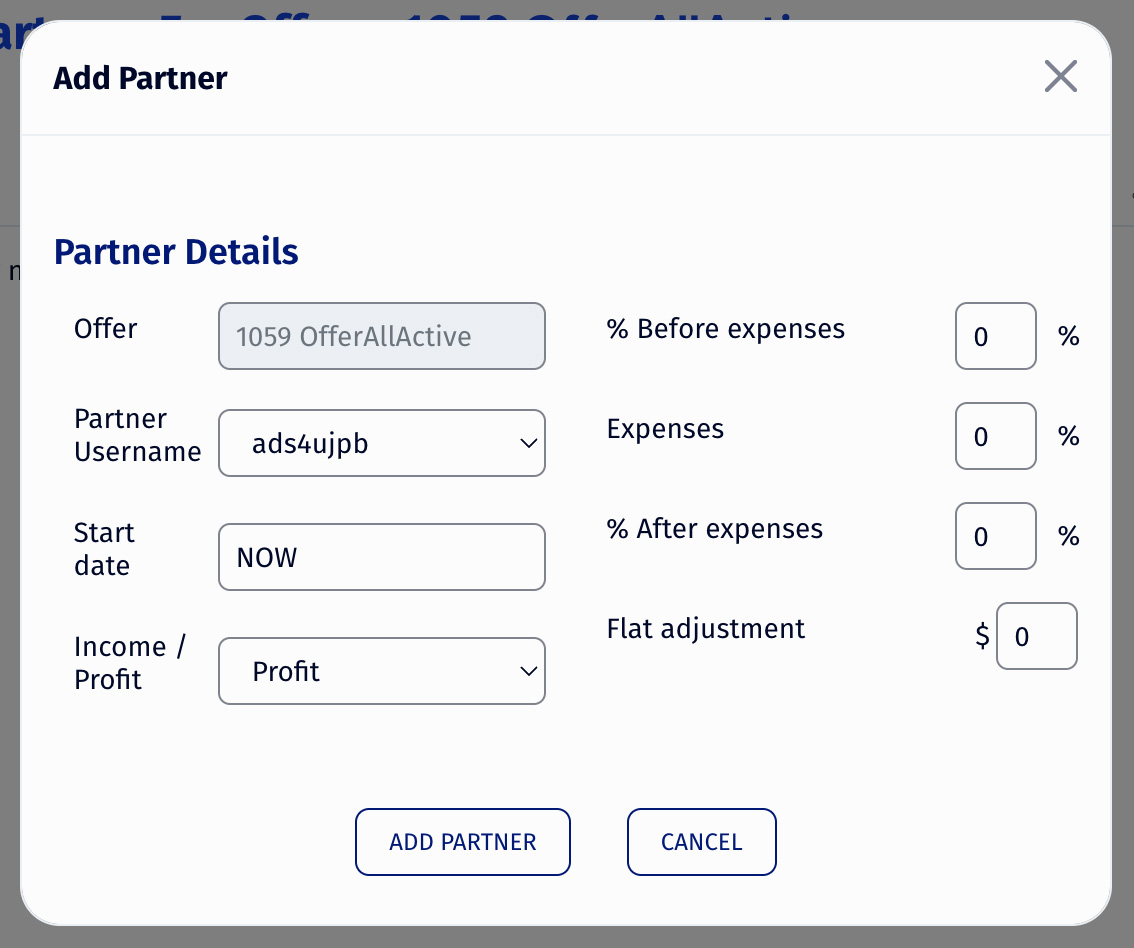Click the % Before expenses label
This screenshot has height=948, width=1134.
[725, 329]
